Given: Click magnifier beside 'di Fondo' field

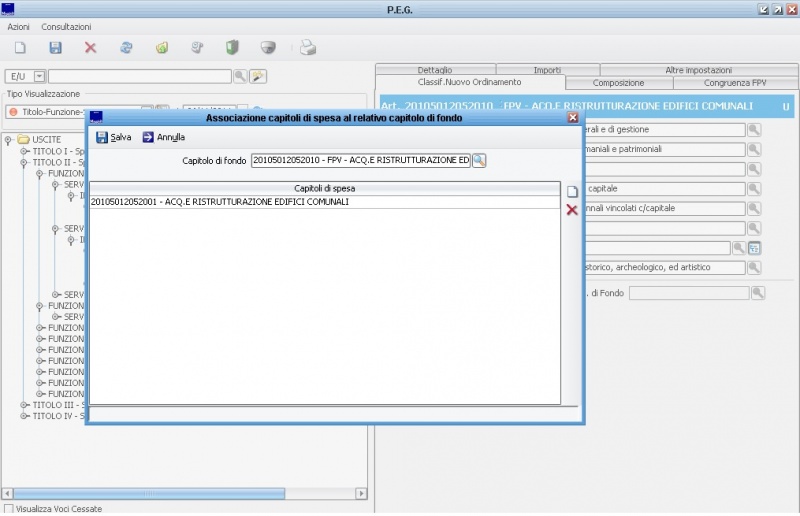Looking at the screenshot, I should (758, 293).
